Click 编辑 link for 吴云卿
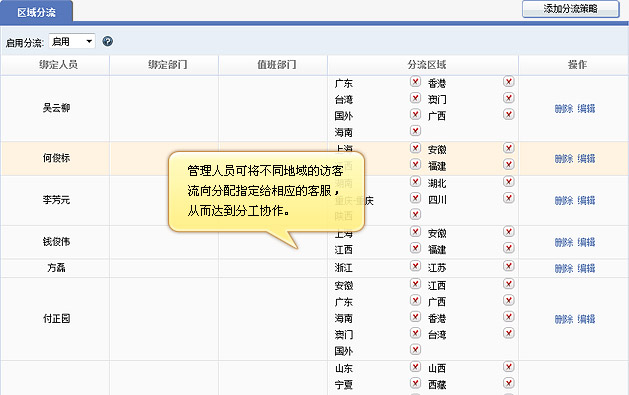The height and width of the screenshot is (395, 629). coord(586,108)
